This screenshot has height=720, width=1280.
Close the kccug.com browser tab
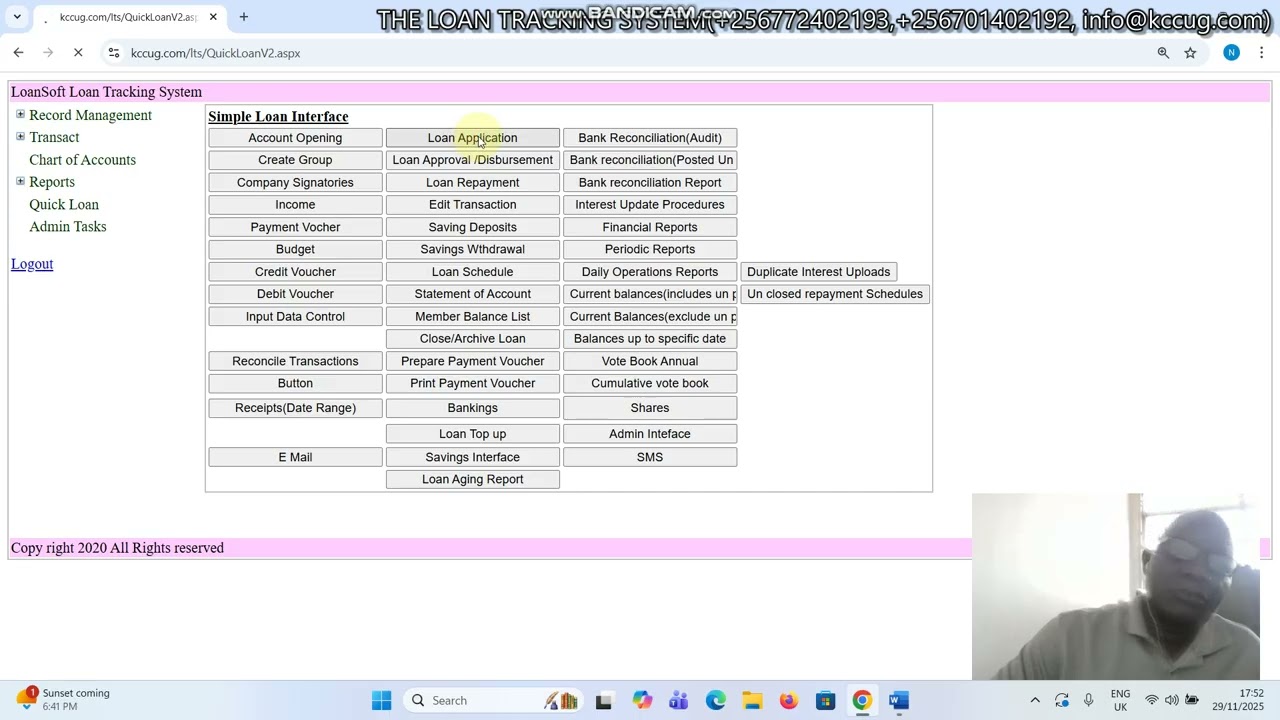click(213, 17)
